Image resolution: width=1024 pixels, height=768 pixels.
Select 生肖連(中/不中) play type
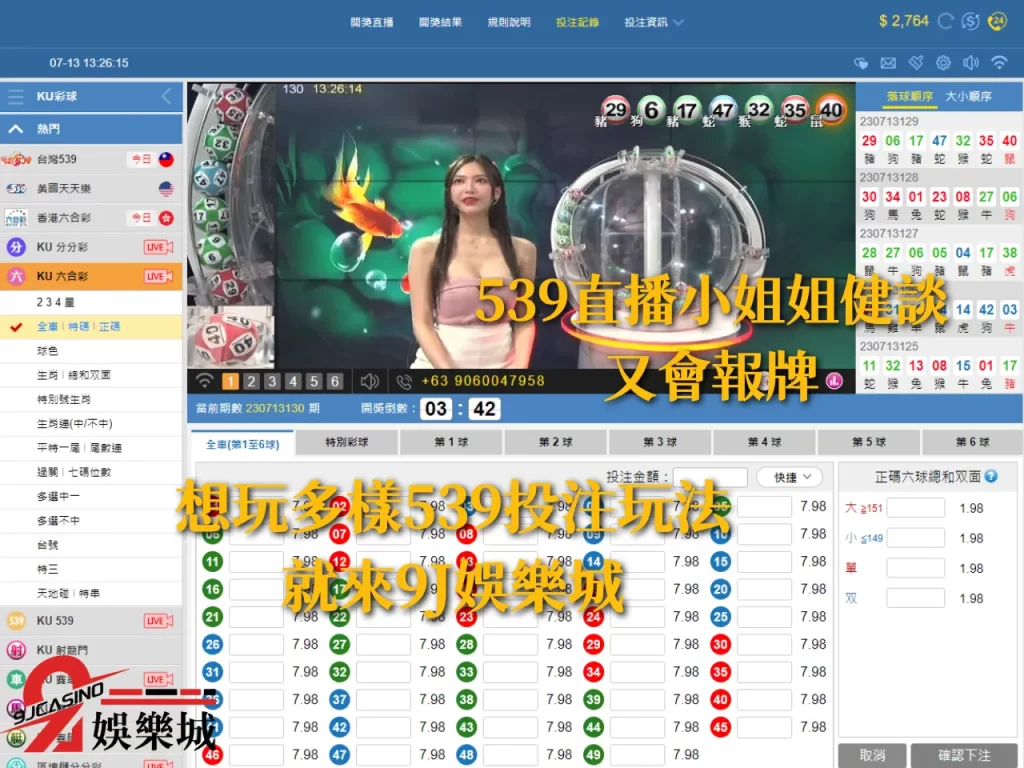point(91,423)
